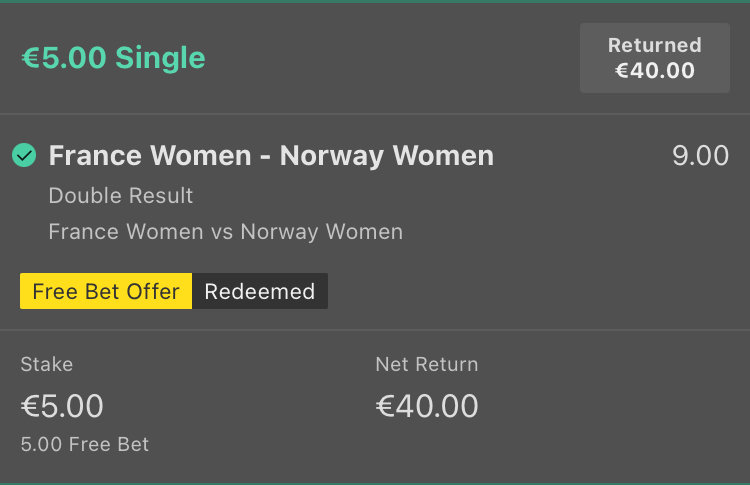Click the €5.00 stake amount

[62, 406]
